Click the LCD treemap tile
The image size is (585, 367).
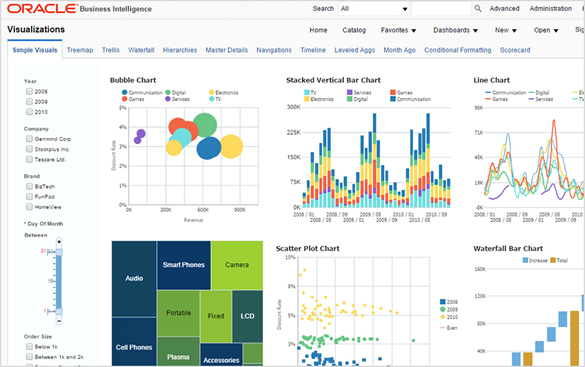[x=247, y=316]
